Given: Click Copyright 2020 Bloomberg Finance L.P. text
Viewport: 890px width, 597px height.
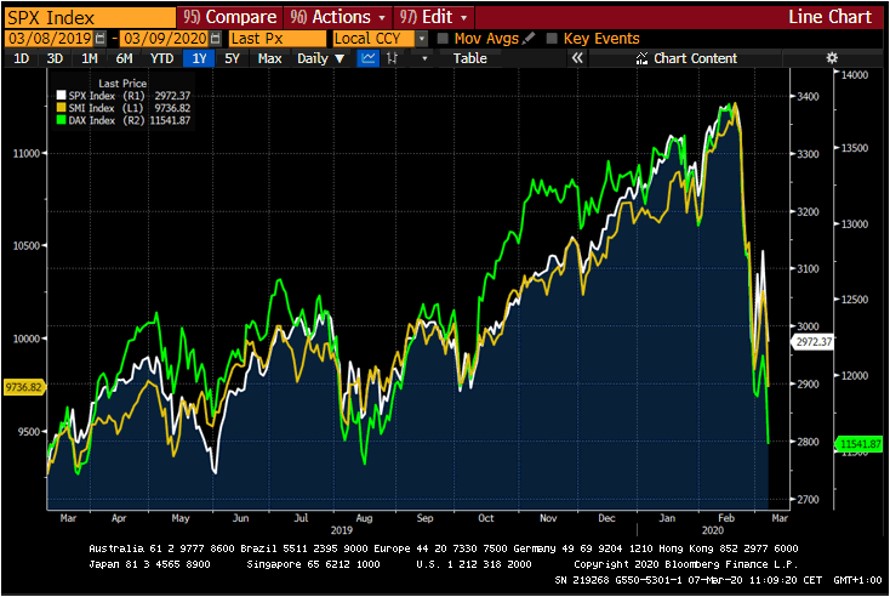Looking at the screenshot, I should [686, 564].
